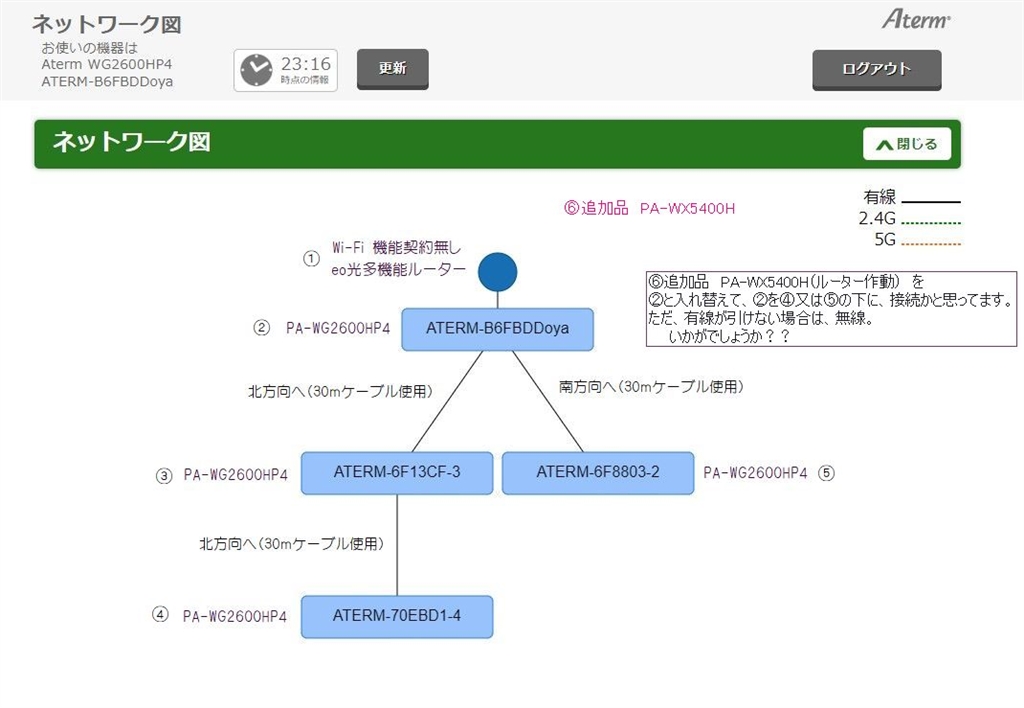
Task: Click the Wi-Fi 機能契約無し label
Action: coord(396,248)
